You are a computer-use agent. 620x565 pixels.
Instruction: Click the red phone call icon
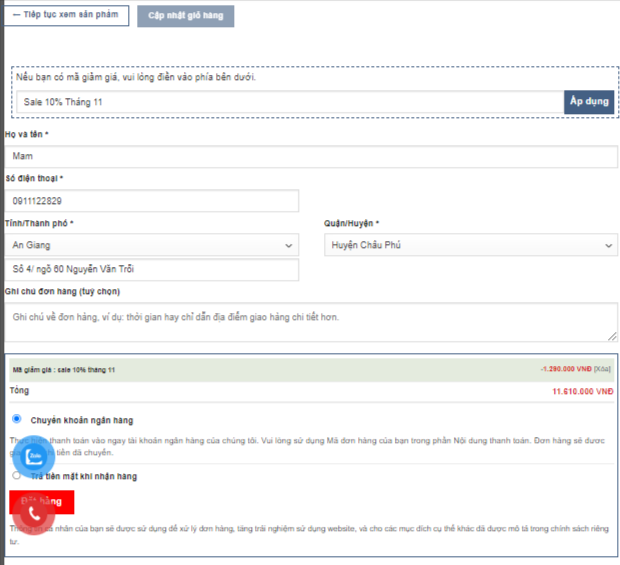[x=35, y=514]
